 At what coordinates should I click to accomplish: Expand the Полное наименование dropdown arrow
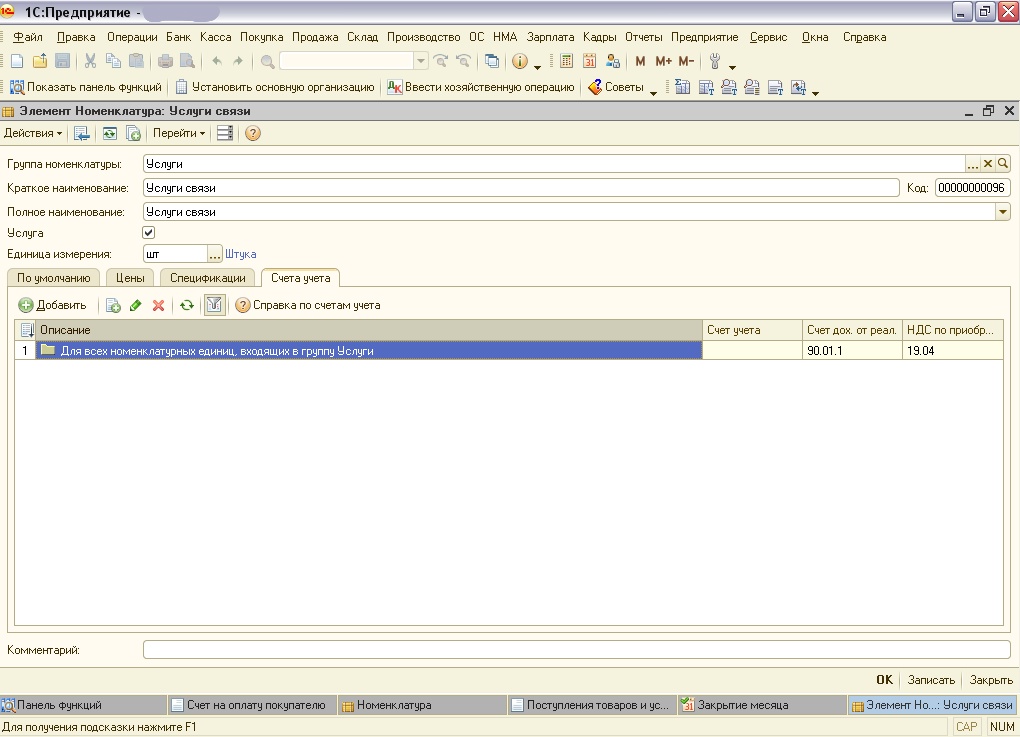pyautogui.click(x=1002, y=212)
